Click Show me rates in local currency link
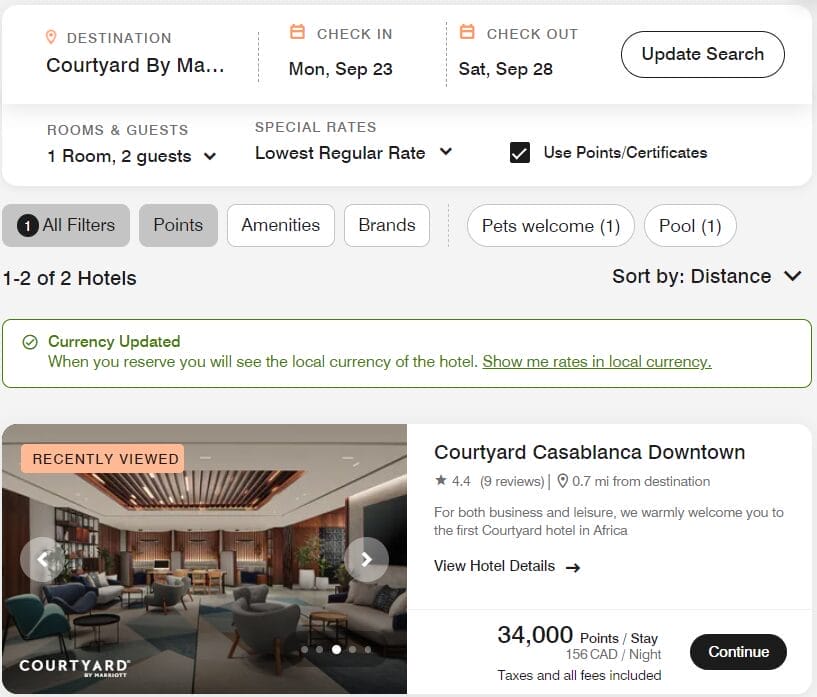817x697 pixels. [x=596, y=362]
